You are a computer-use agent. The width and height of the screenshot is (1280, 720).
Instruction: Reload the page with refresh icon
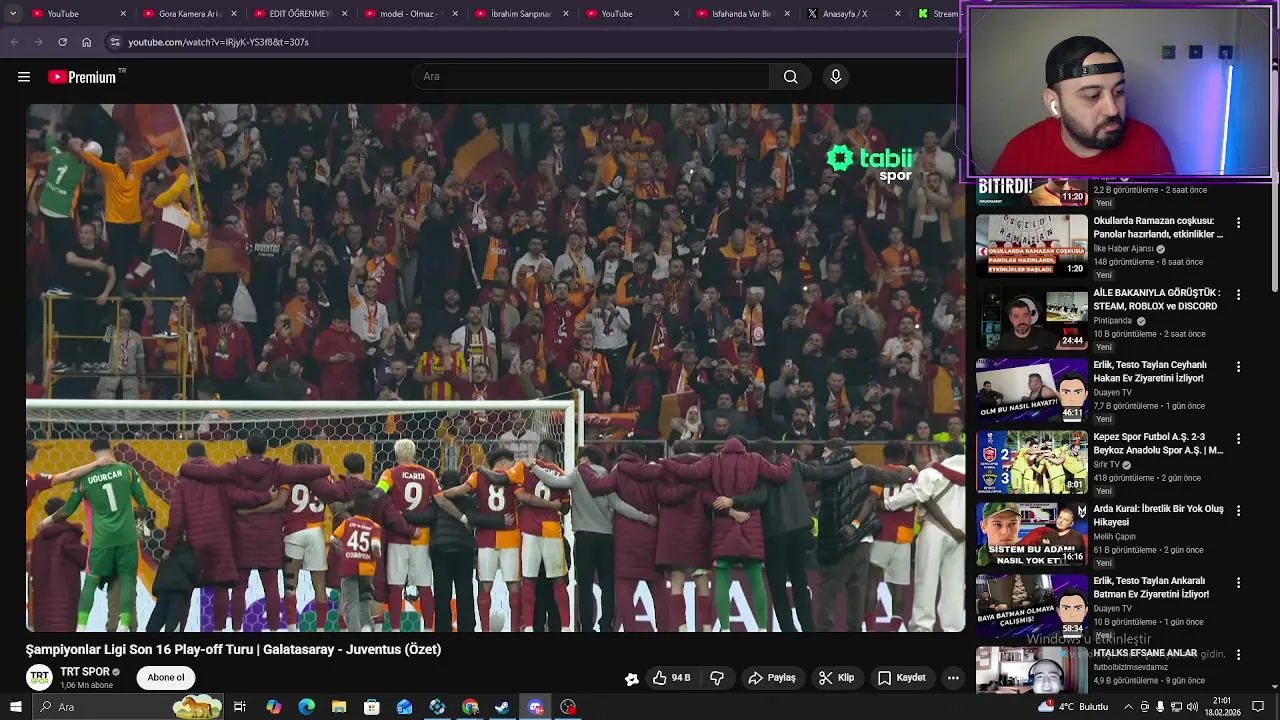click(x=62, y=42)
